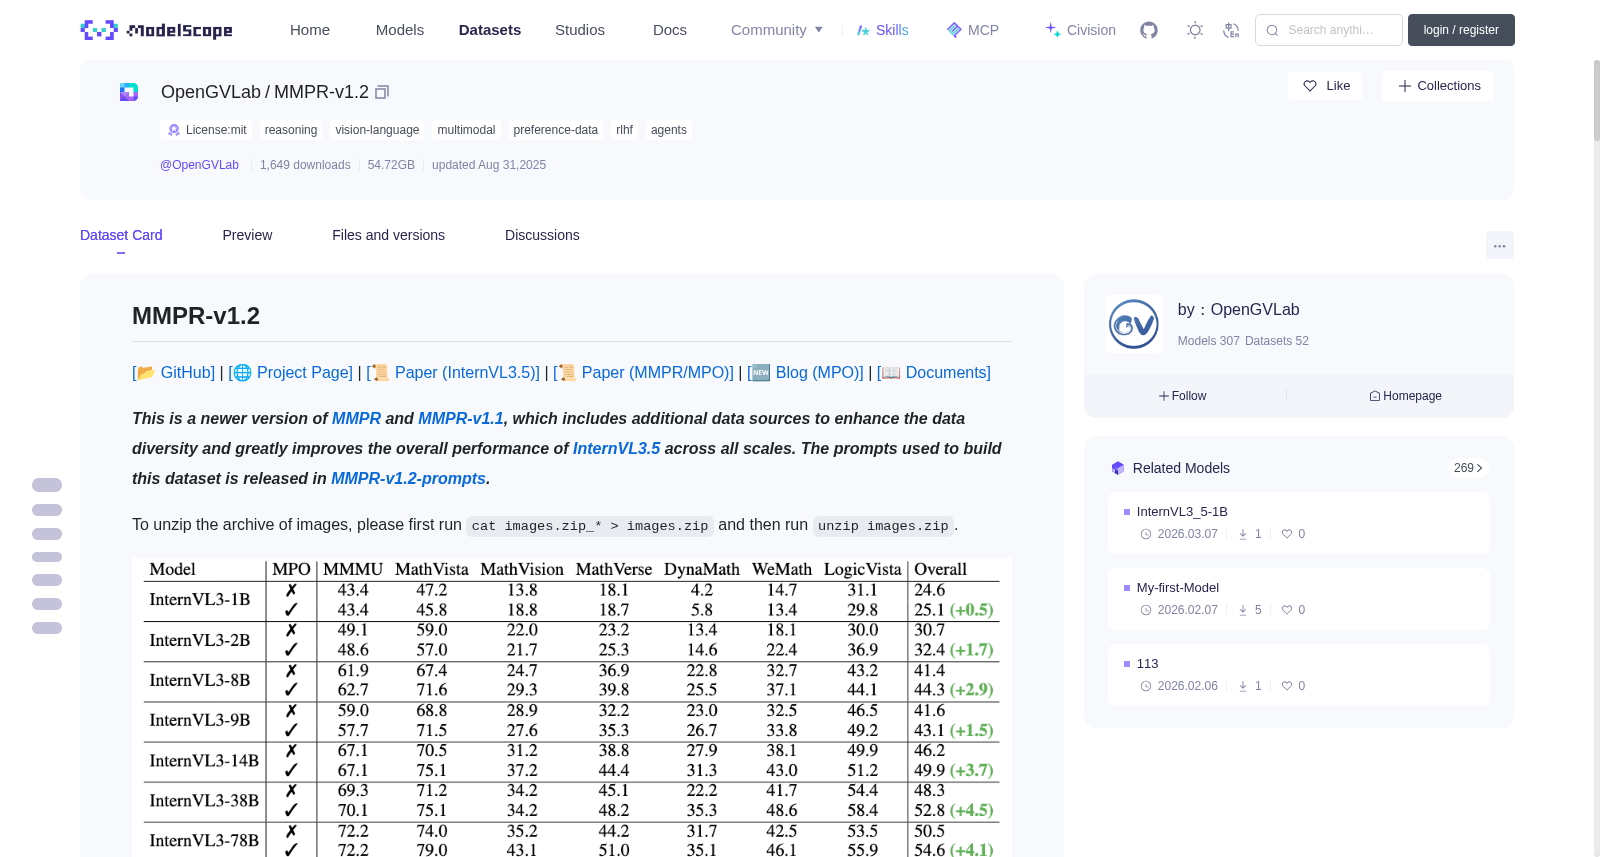Open the Datasets nav item

[x=490, y=30]
